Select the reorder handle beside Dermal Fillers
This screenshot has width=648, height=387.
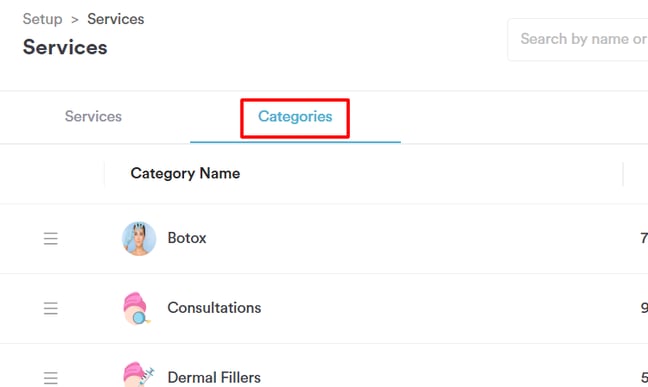(51, 378)
